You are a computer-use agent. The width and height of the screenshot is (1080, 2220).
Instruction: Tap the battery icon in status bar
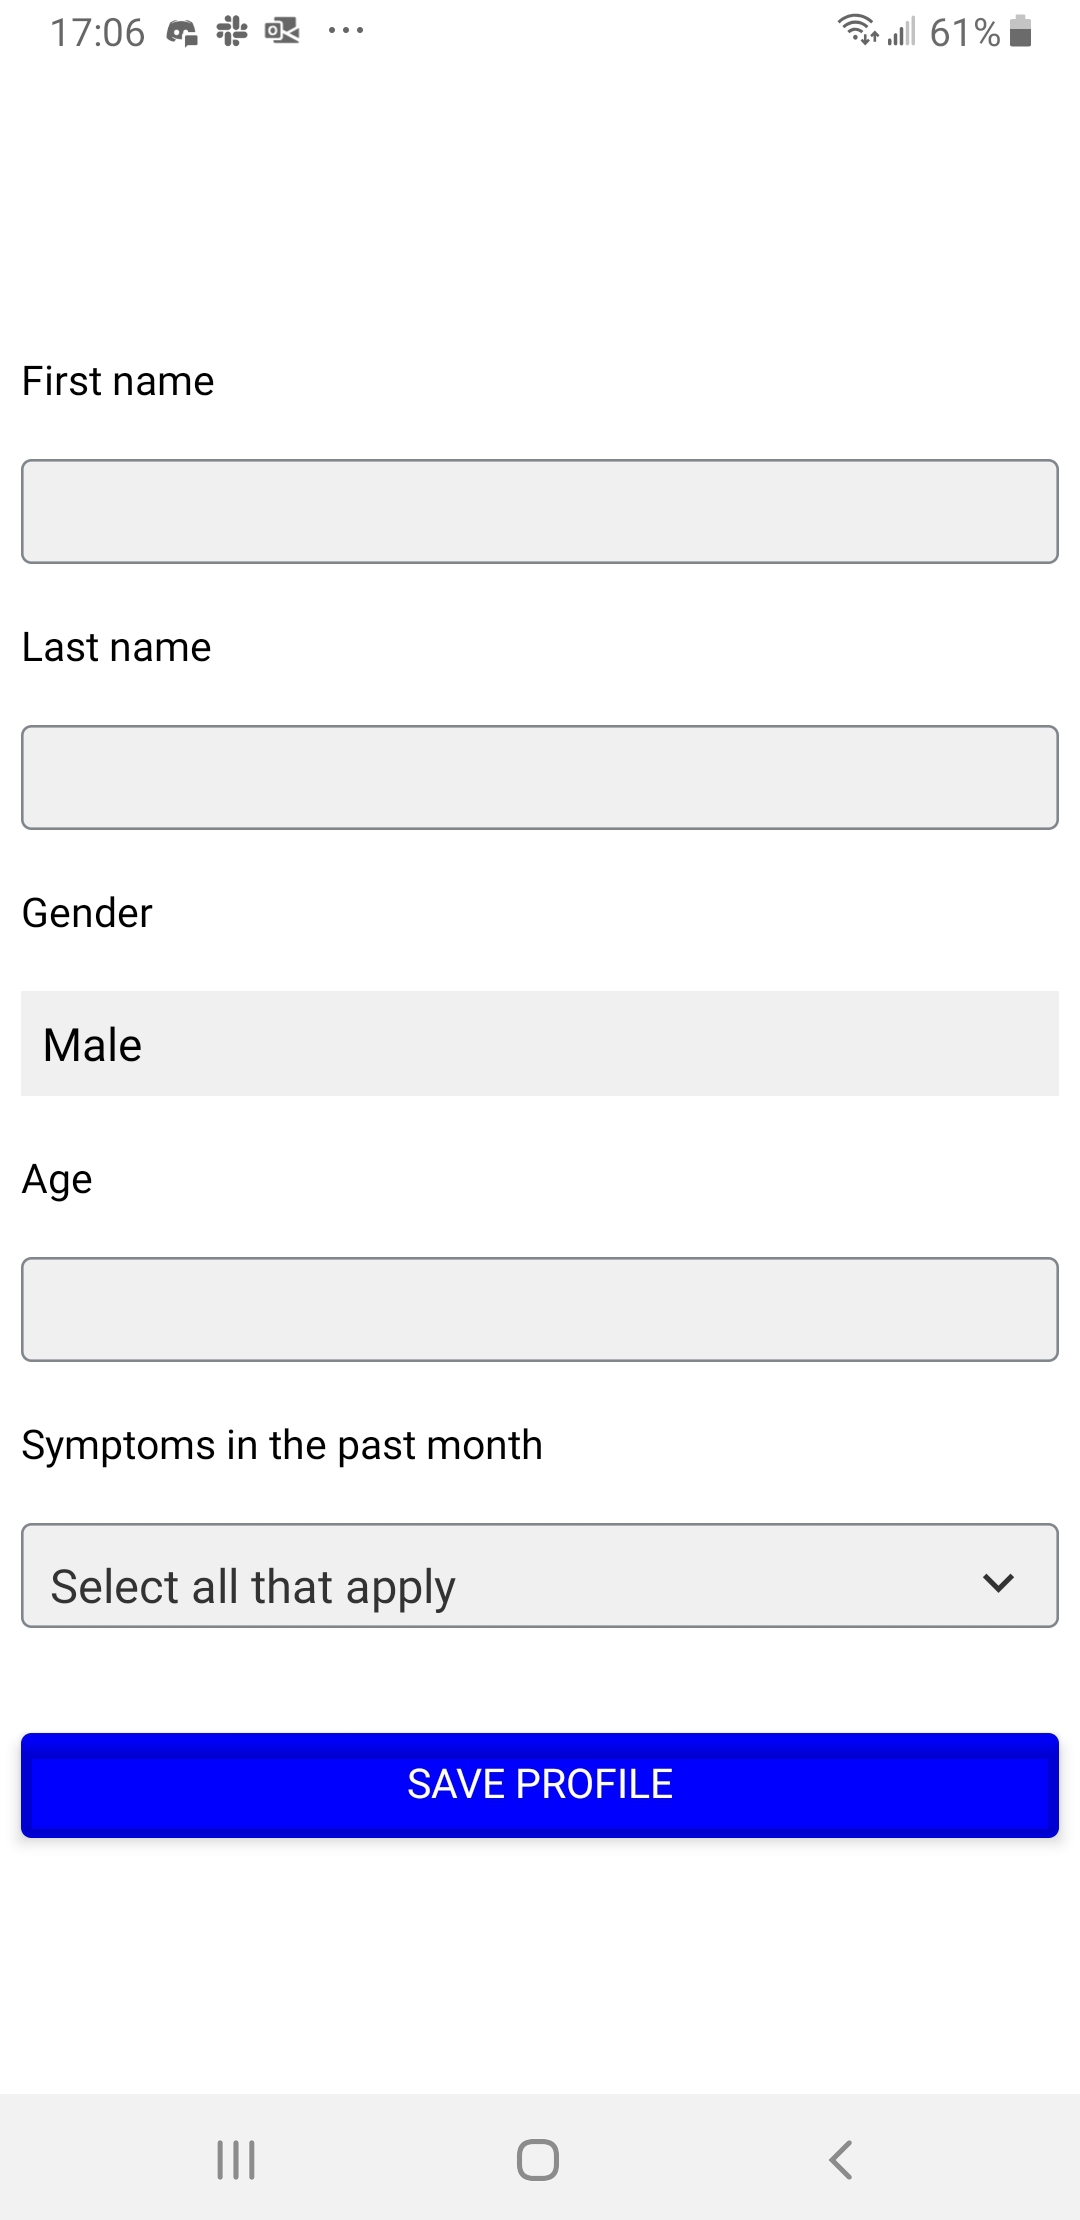point(1021,31)
